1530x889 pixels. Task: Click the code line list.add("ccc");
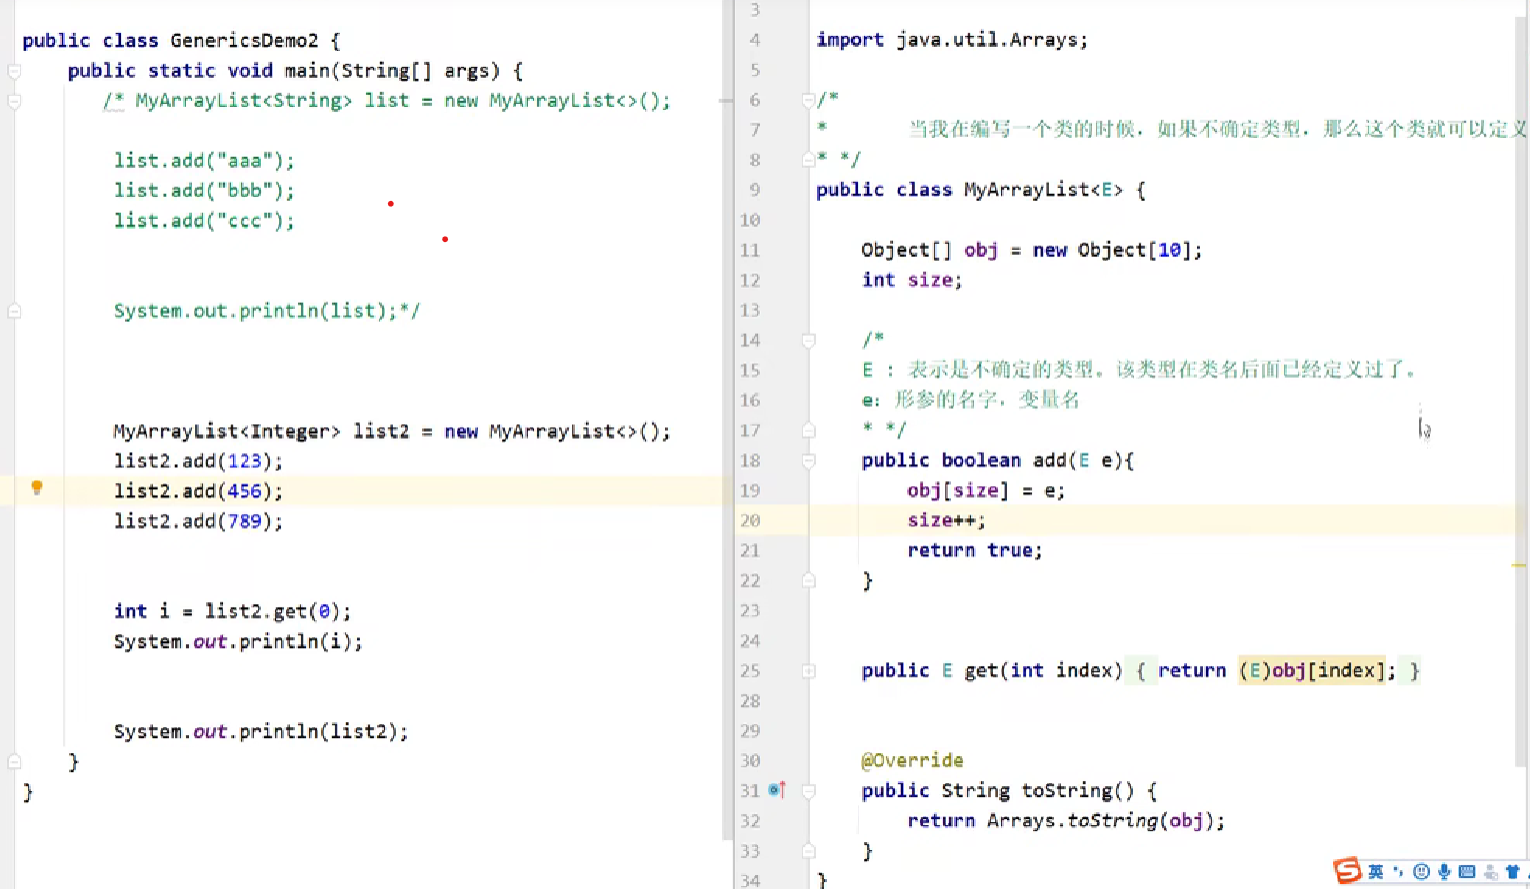[204, 221]
